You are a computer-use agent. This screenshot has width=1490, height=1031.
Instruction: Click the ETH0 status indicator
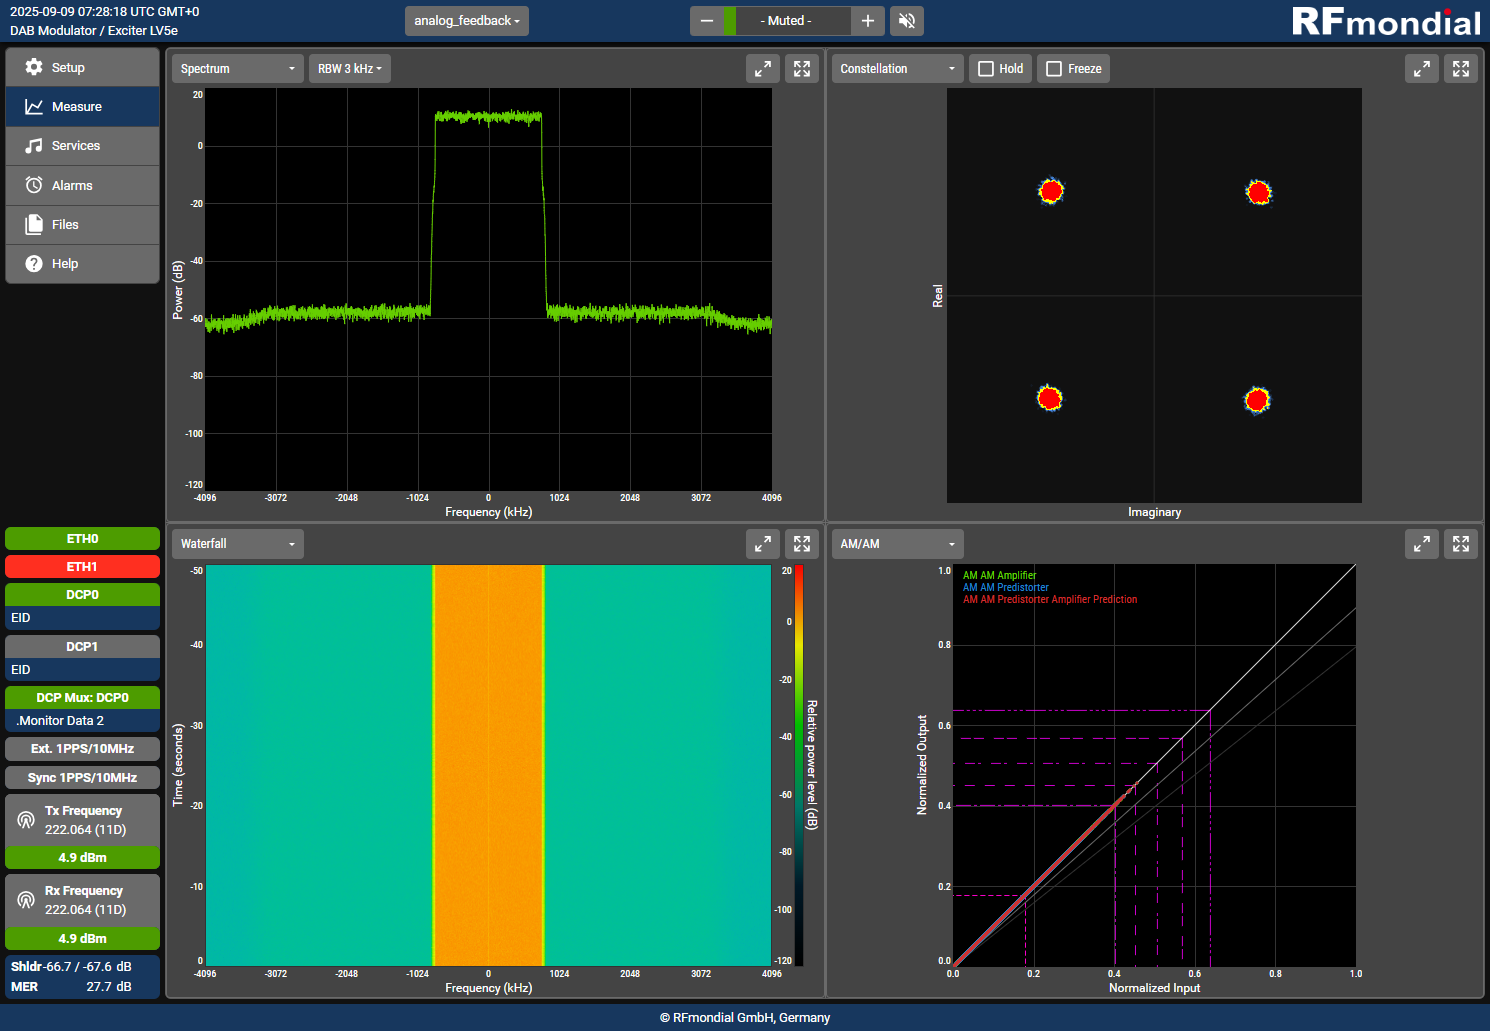click(82, 539)
